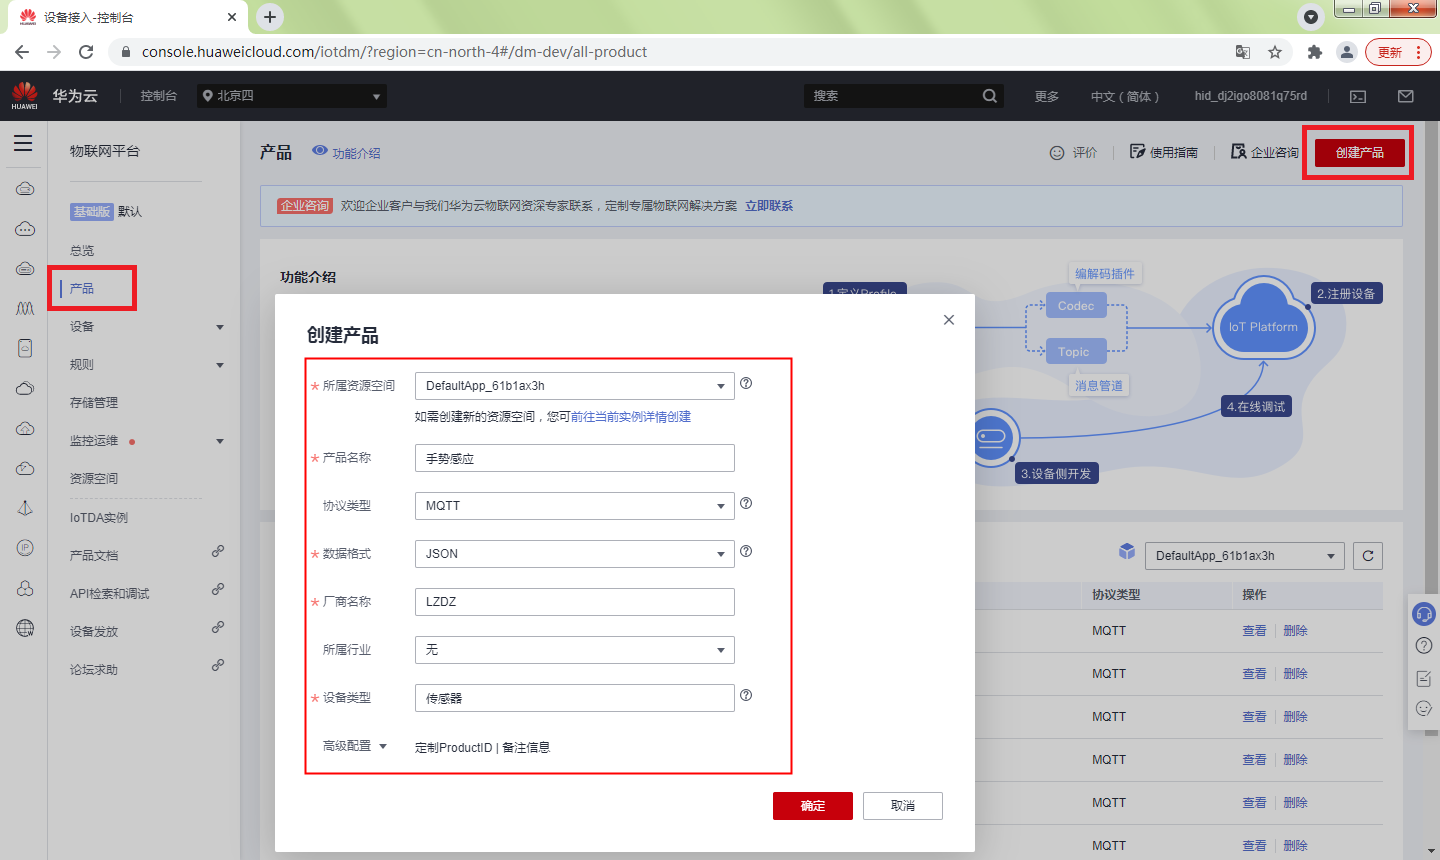Open the hamburger menu in the sidebar

coord(23,143)
